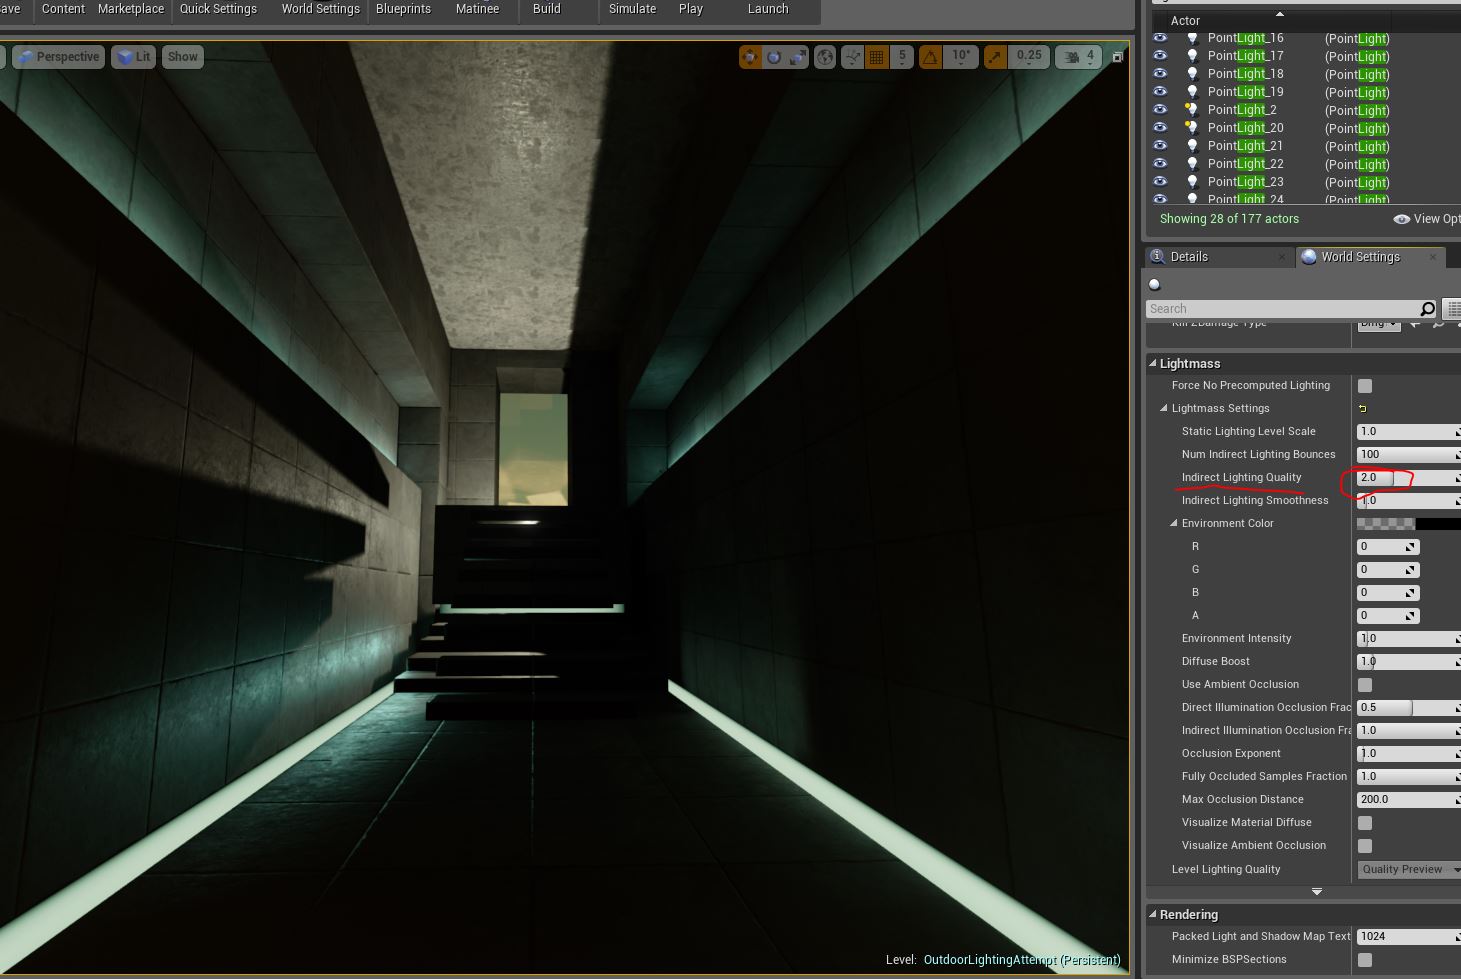
Task: Click the light bulb icon of PointLight_22
Action: click(1192, 164)
